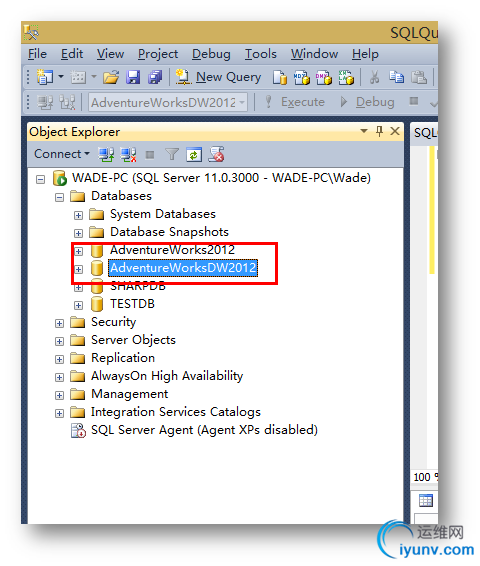The image size is (480, 566).
Task: Click the Cut scissors icon
Action: point(374,77)
